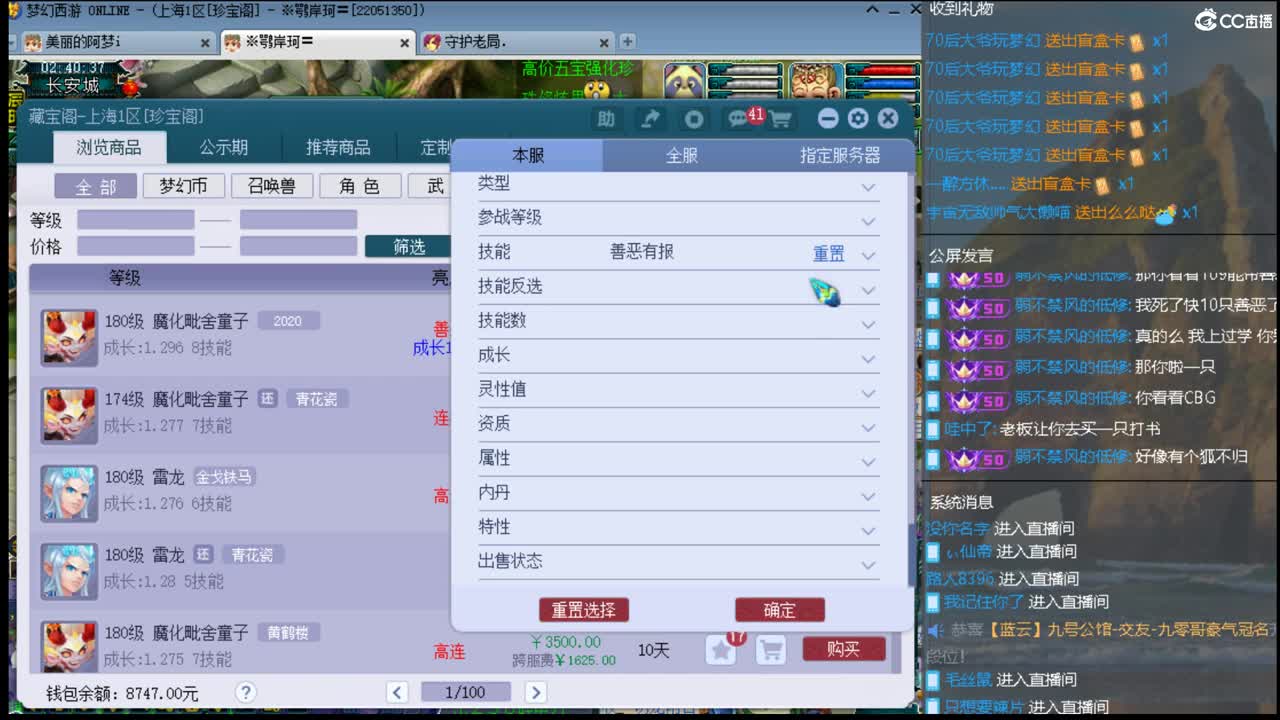Open the settings gear icon

[x=857, y=118]
